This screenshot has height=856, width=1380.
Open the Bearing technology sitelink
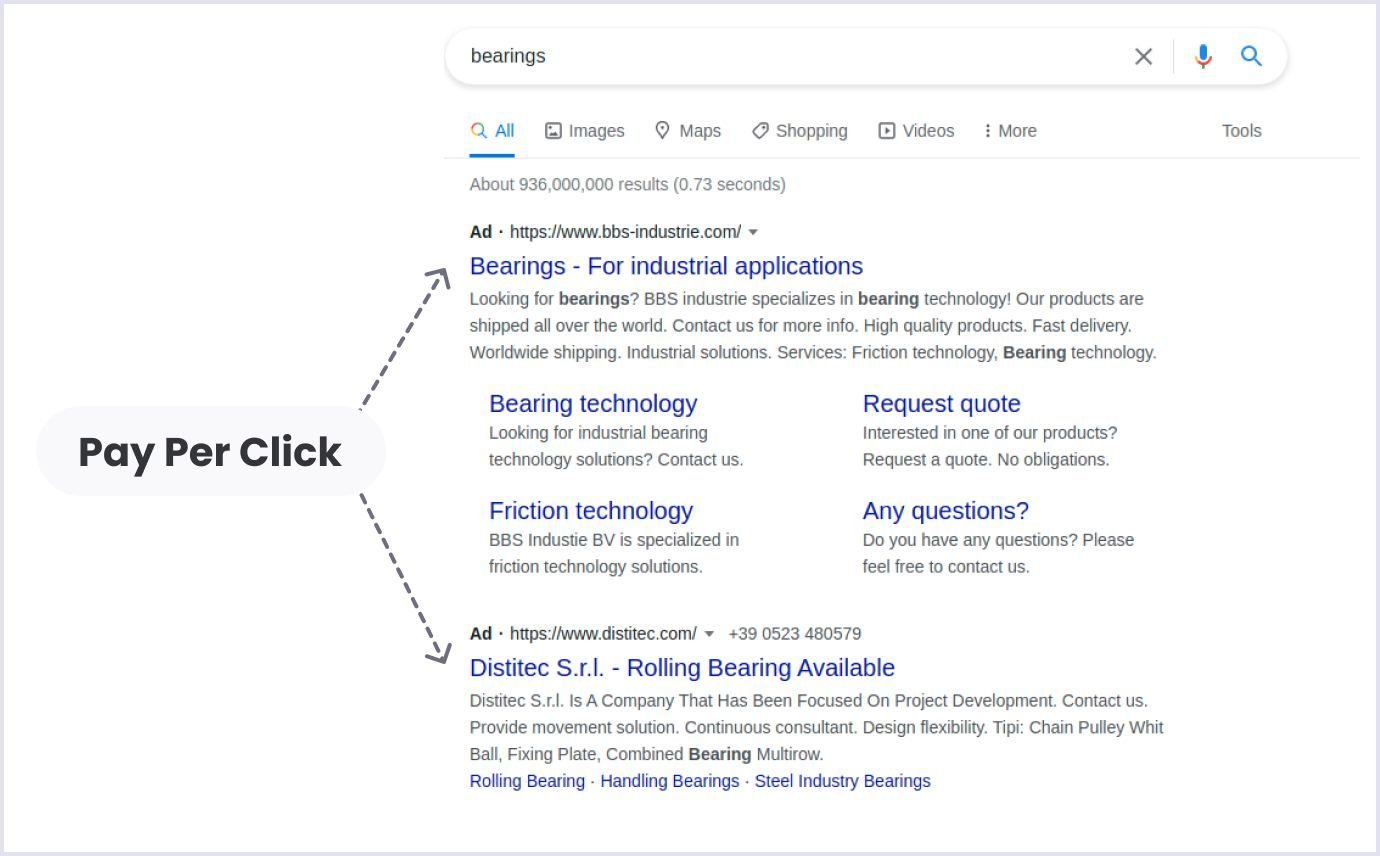point(593,404)
